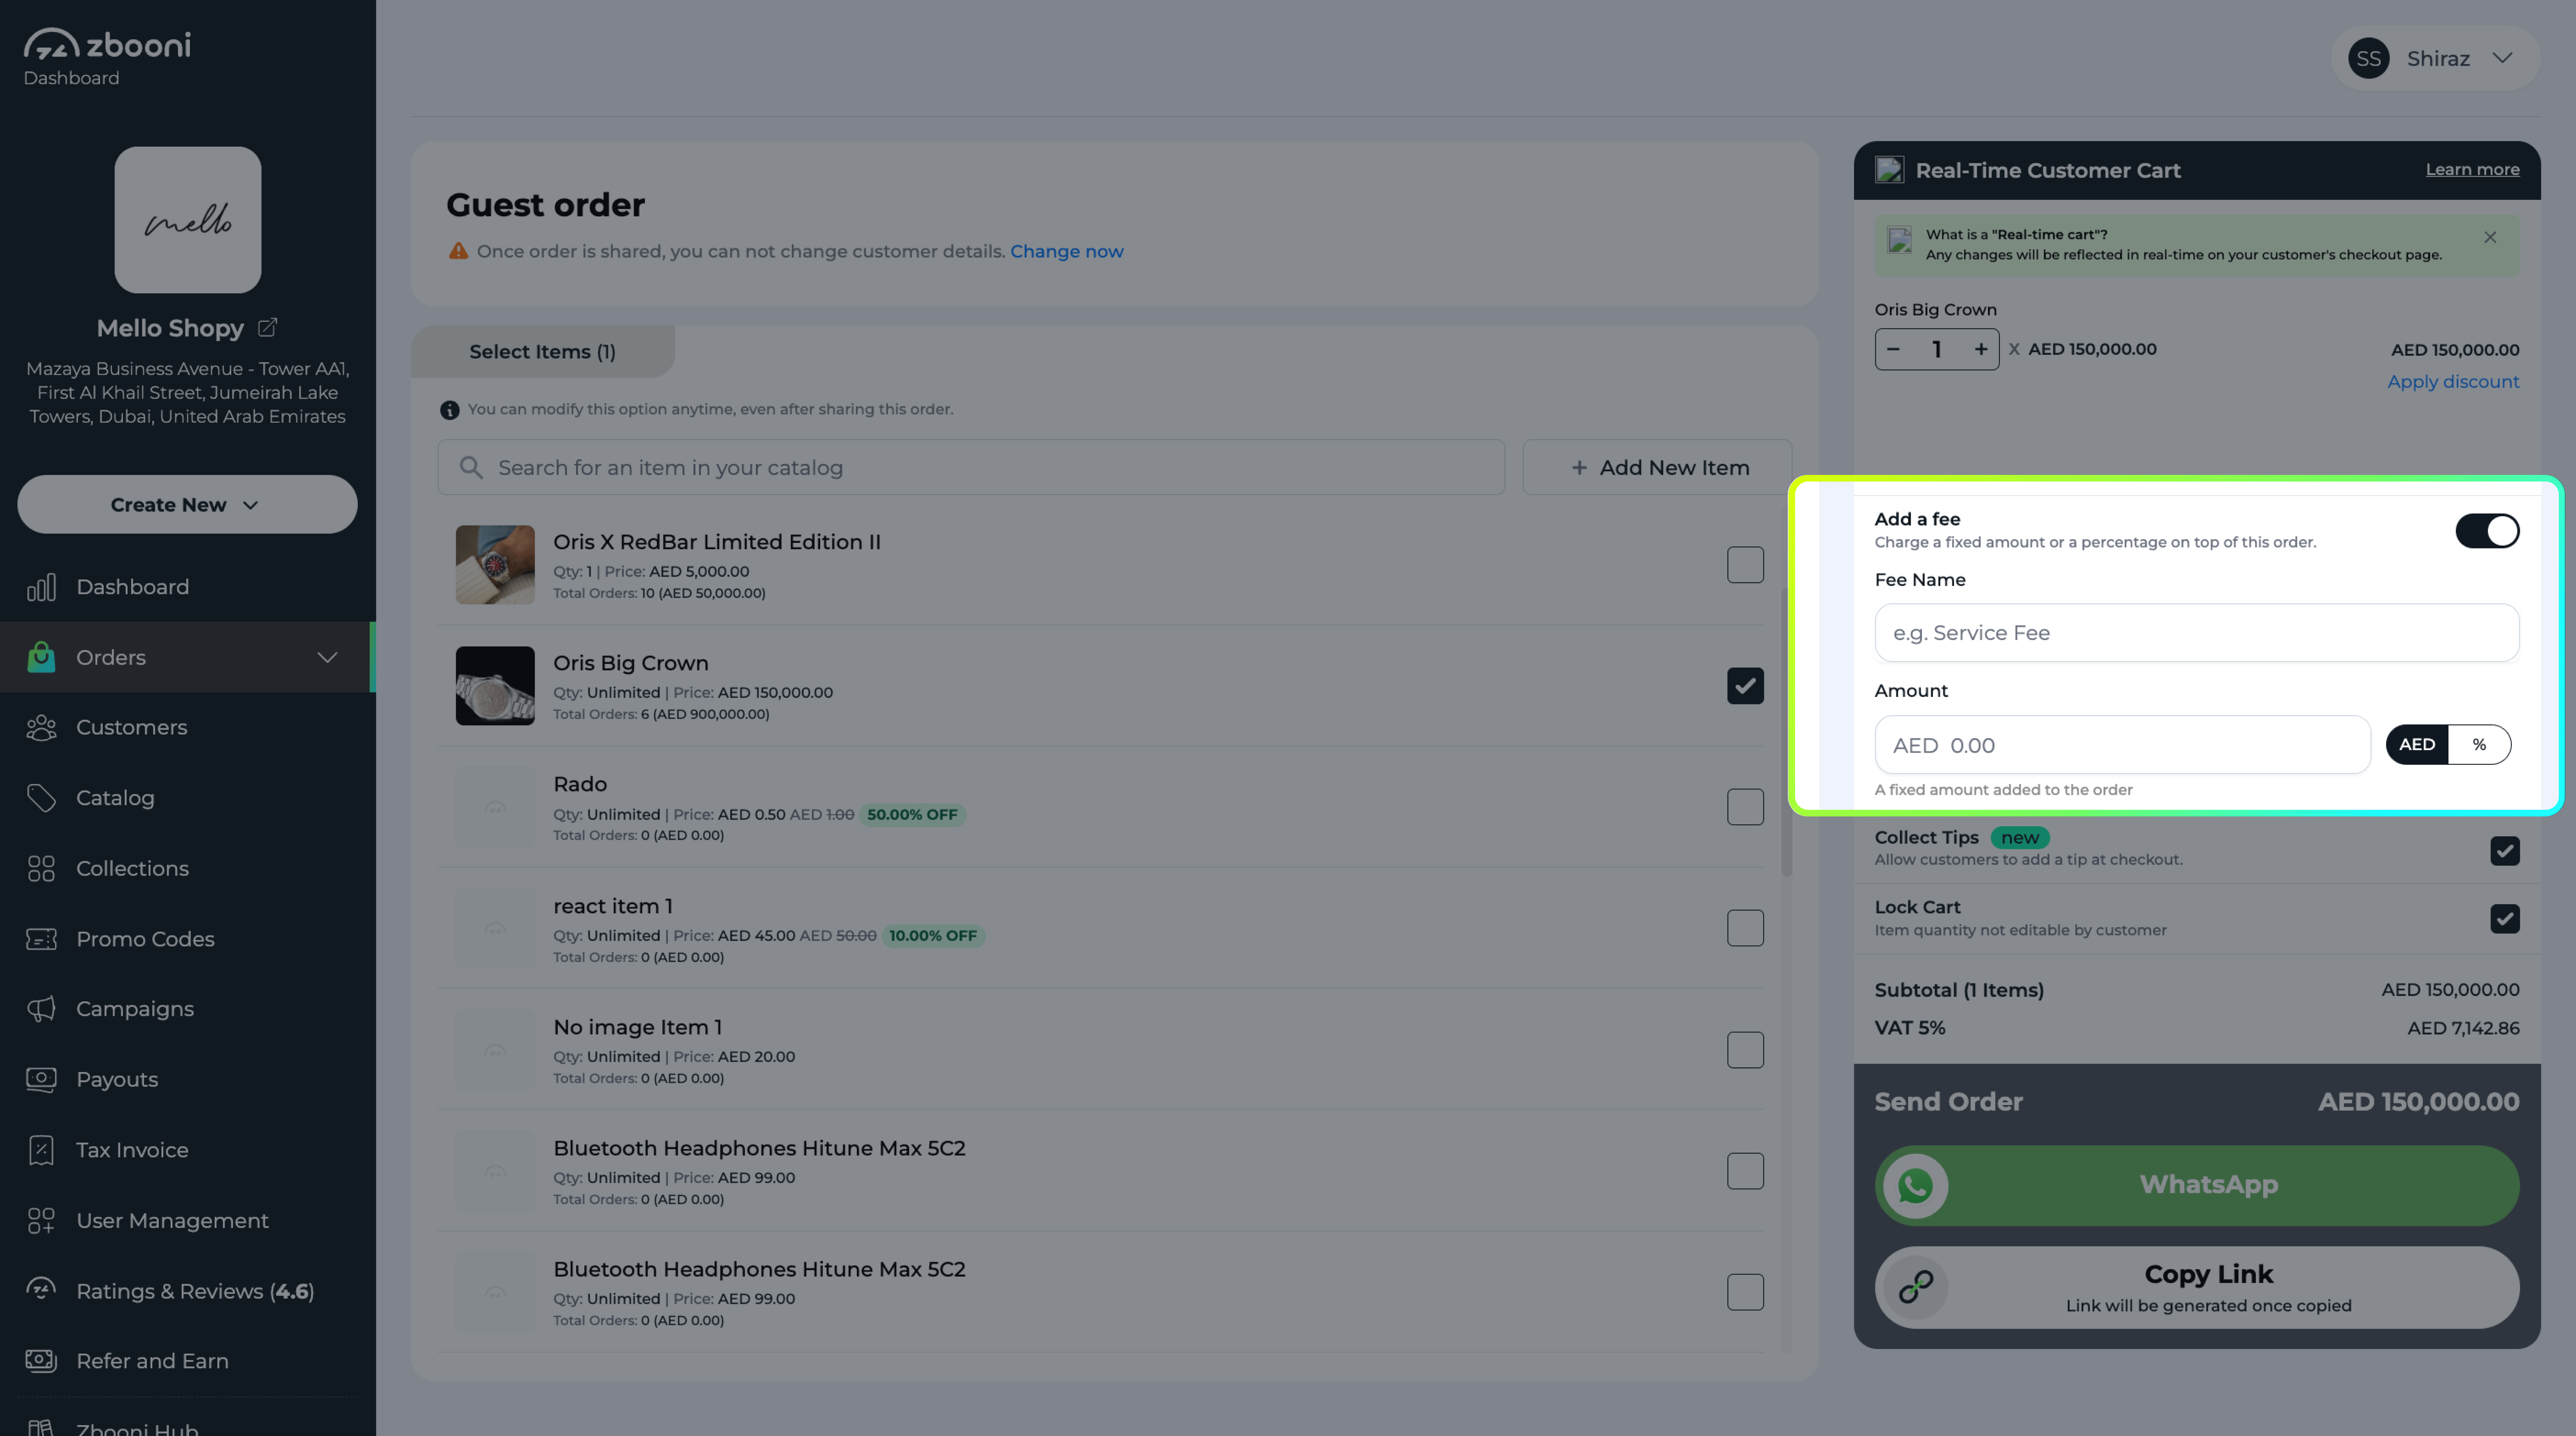Click the Oris Big Crown item thumbnail
This screenshot has height=1436, width=2576.
pyautogui.click(x=495, y=686)
